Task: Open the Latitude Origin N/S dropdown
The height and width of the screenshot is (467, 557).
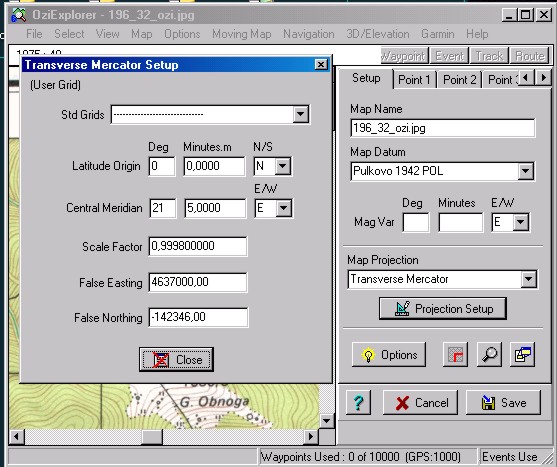Action: 283,166
